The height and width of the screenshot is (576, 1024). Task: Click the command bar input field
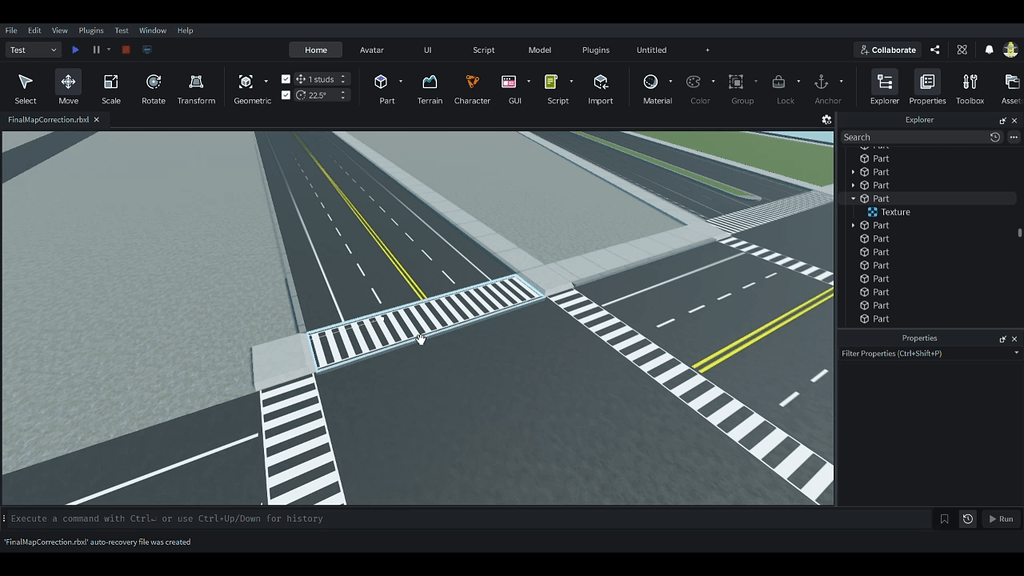point(470,519)
